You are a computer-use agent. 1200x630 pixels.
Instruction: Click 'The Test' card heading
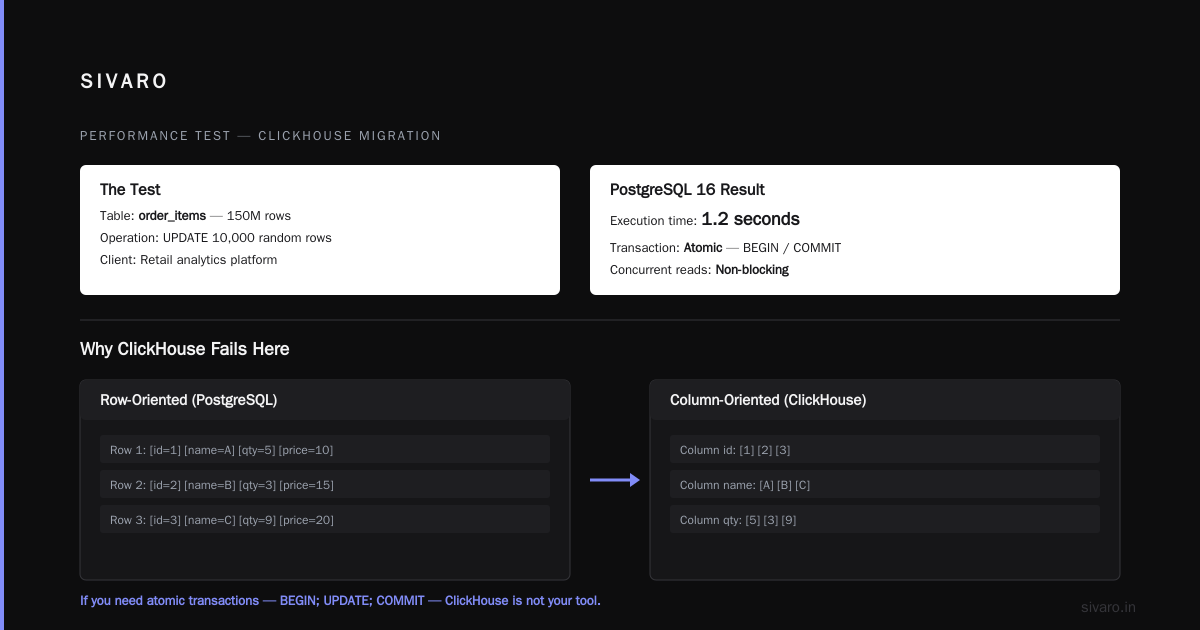(130, 190)
